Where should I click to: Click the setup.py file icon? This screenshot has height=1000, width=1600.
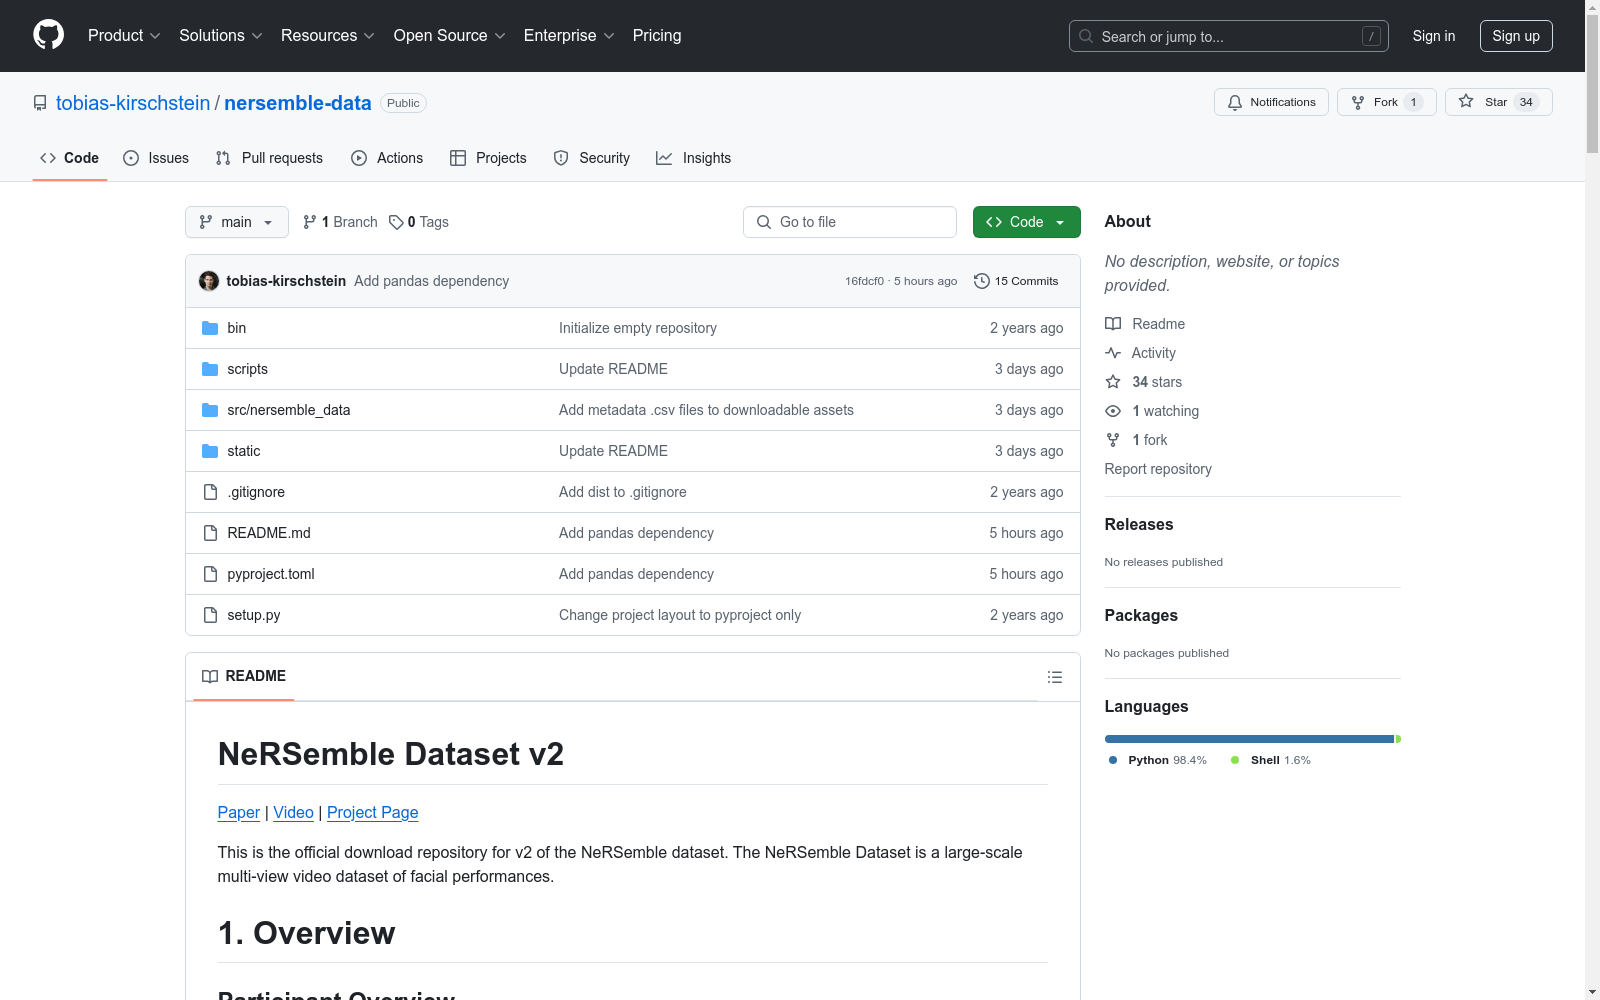[210, 615]
